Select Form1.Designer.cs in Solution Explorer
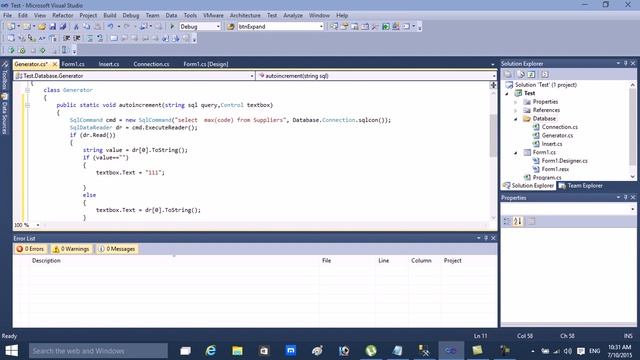 (x=564, y=161)
